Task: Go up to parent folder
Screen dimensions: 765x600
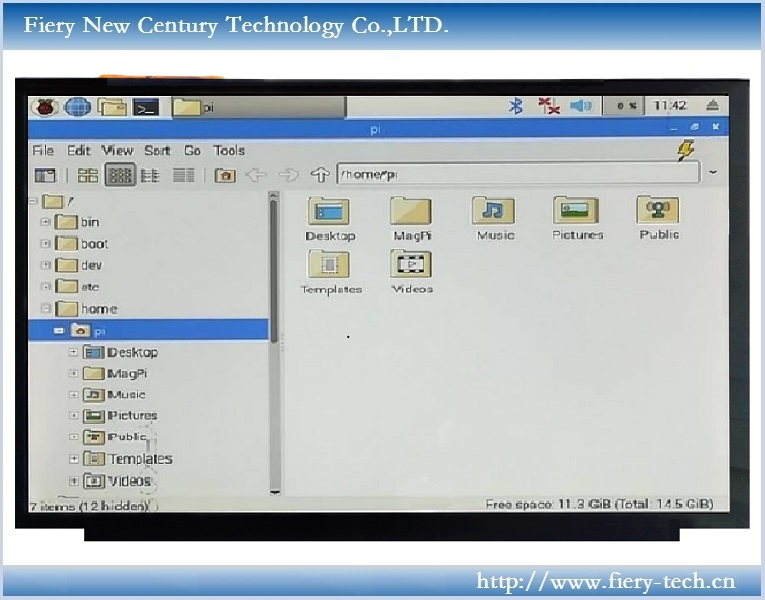Action: pyautogui.click(x=321, y=175)
